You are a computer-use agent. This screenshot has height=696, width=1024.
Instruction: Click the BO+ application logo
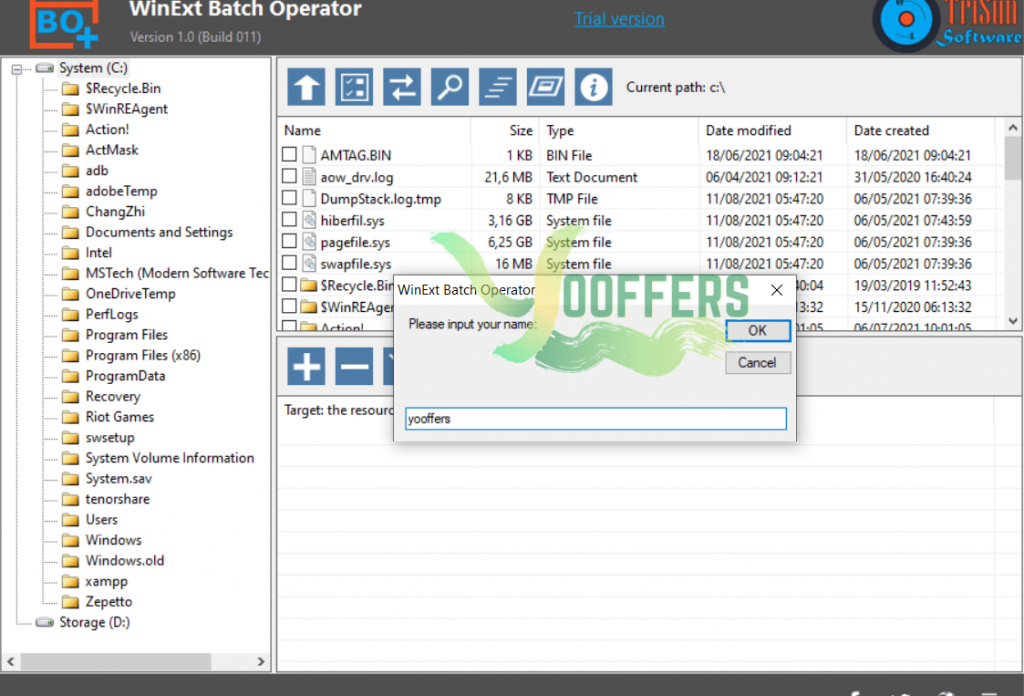point(64,25)
